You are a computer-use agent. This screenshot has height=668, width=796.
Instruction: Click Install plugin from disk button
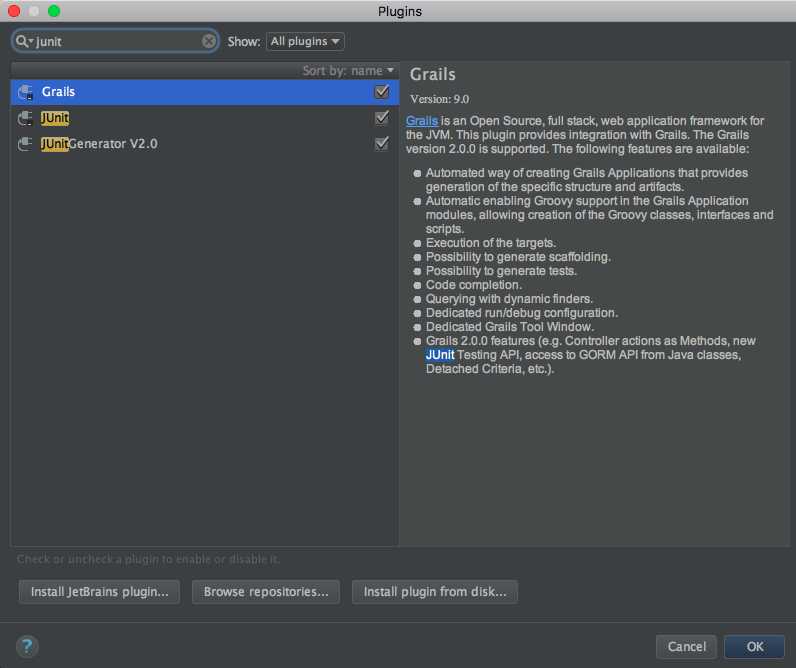coord(435,592)
